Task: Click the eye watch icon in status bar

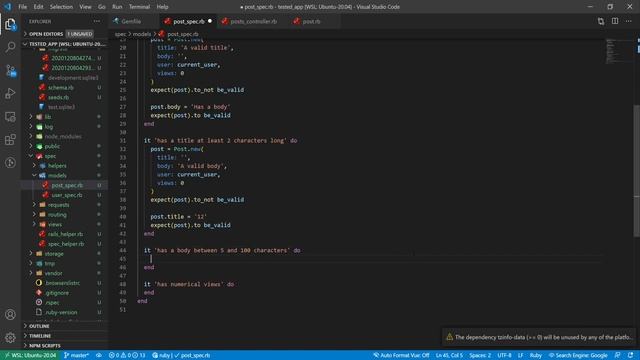Action: [x=99, y=355]
